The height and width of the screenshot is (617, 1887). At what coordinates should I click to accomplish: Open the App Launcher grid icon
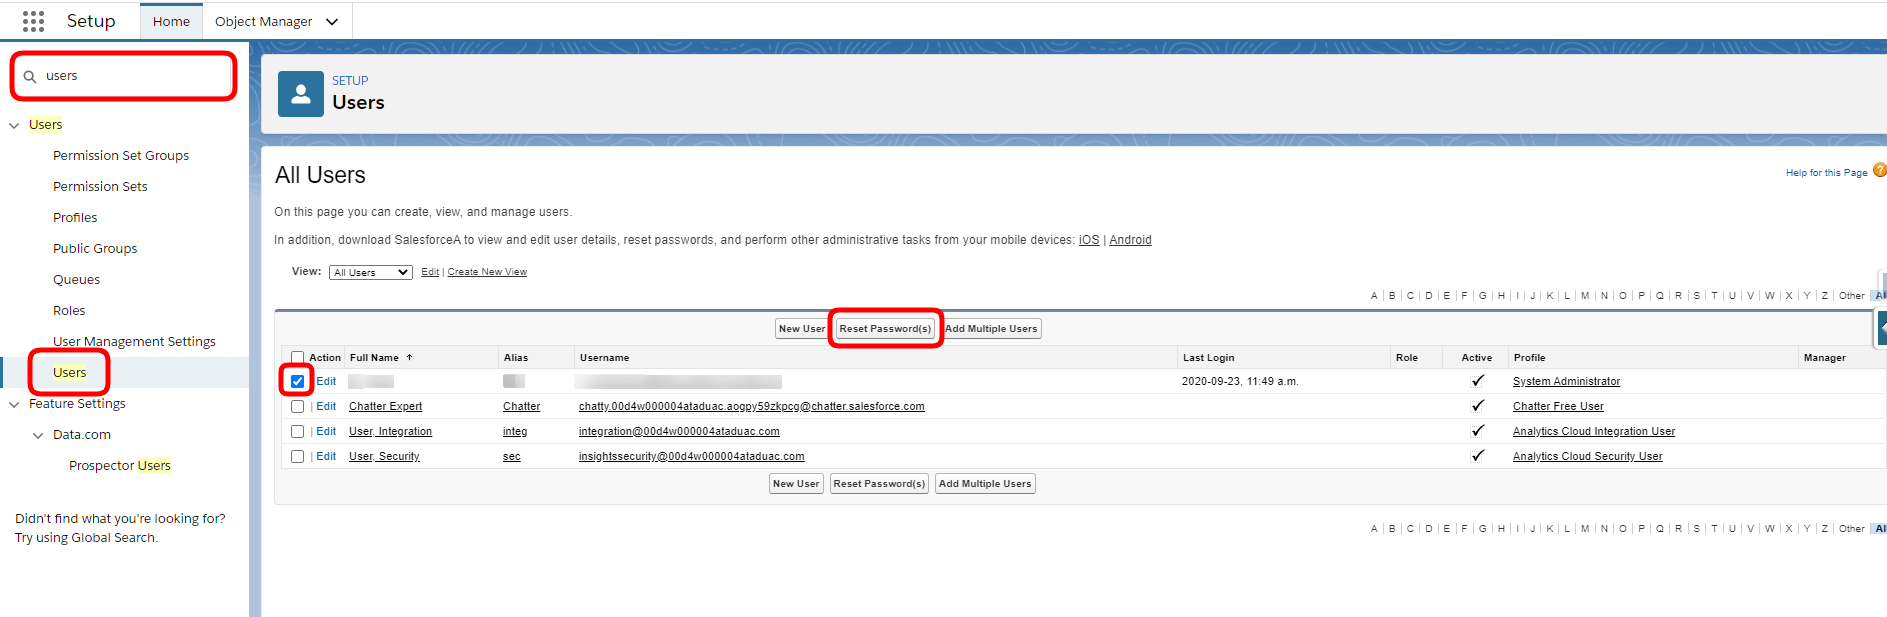[33, 21]
